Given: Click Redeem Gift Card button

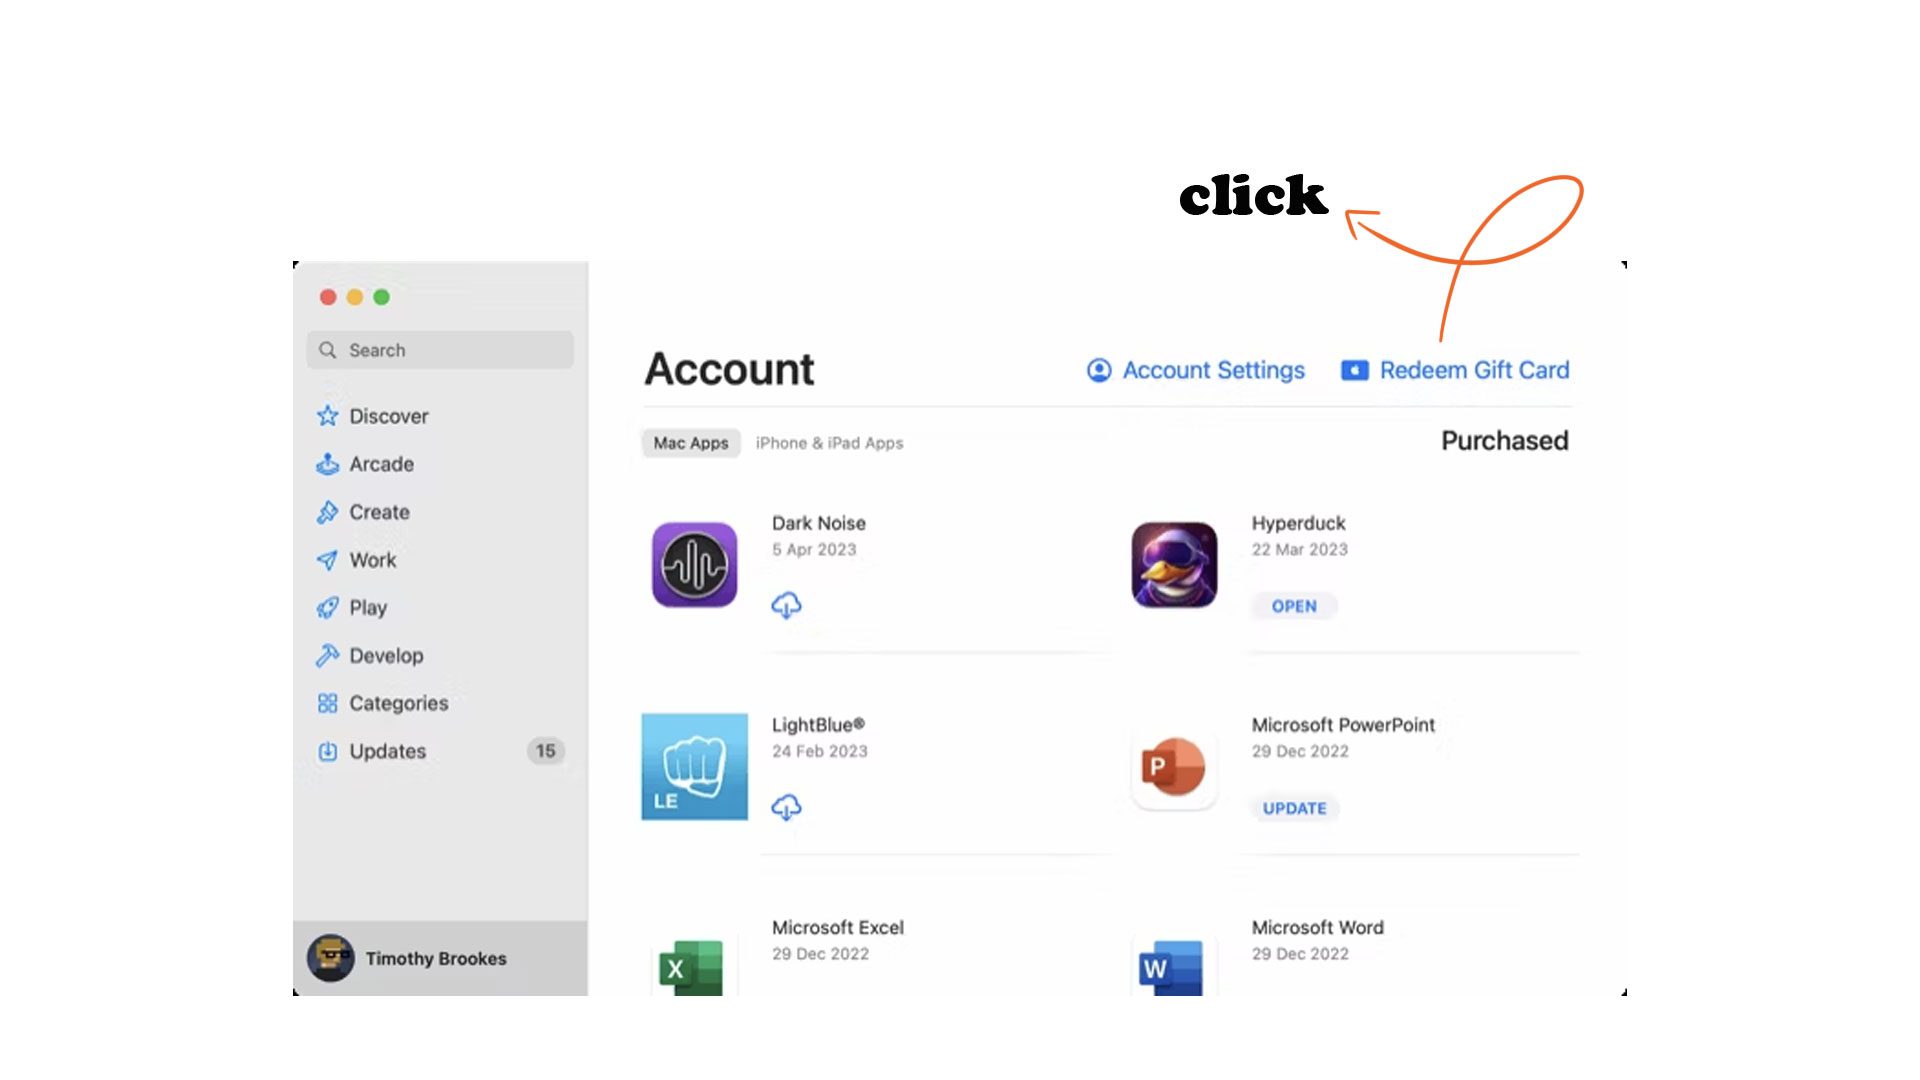Looking at the screenshot, I should point(1456,369).
